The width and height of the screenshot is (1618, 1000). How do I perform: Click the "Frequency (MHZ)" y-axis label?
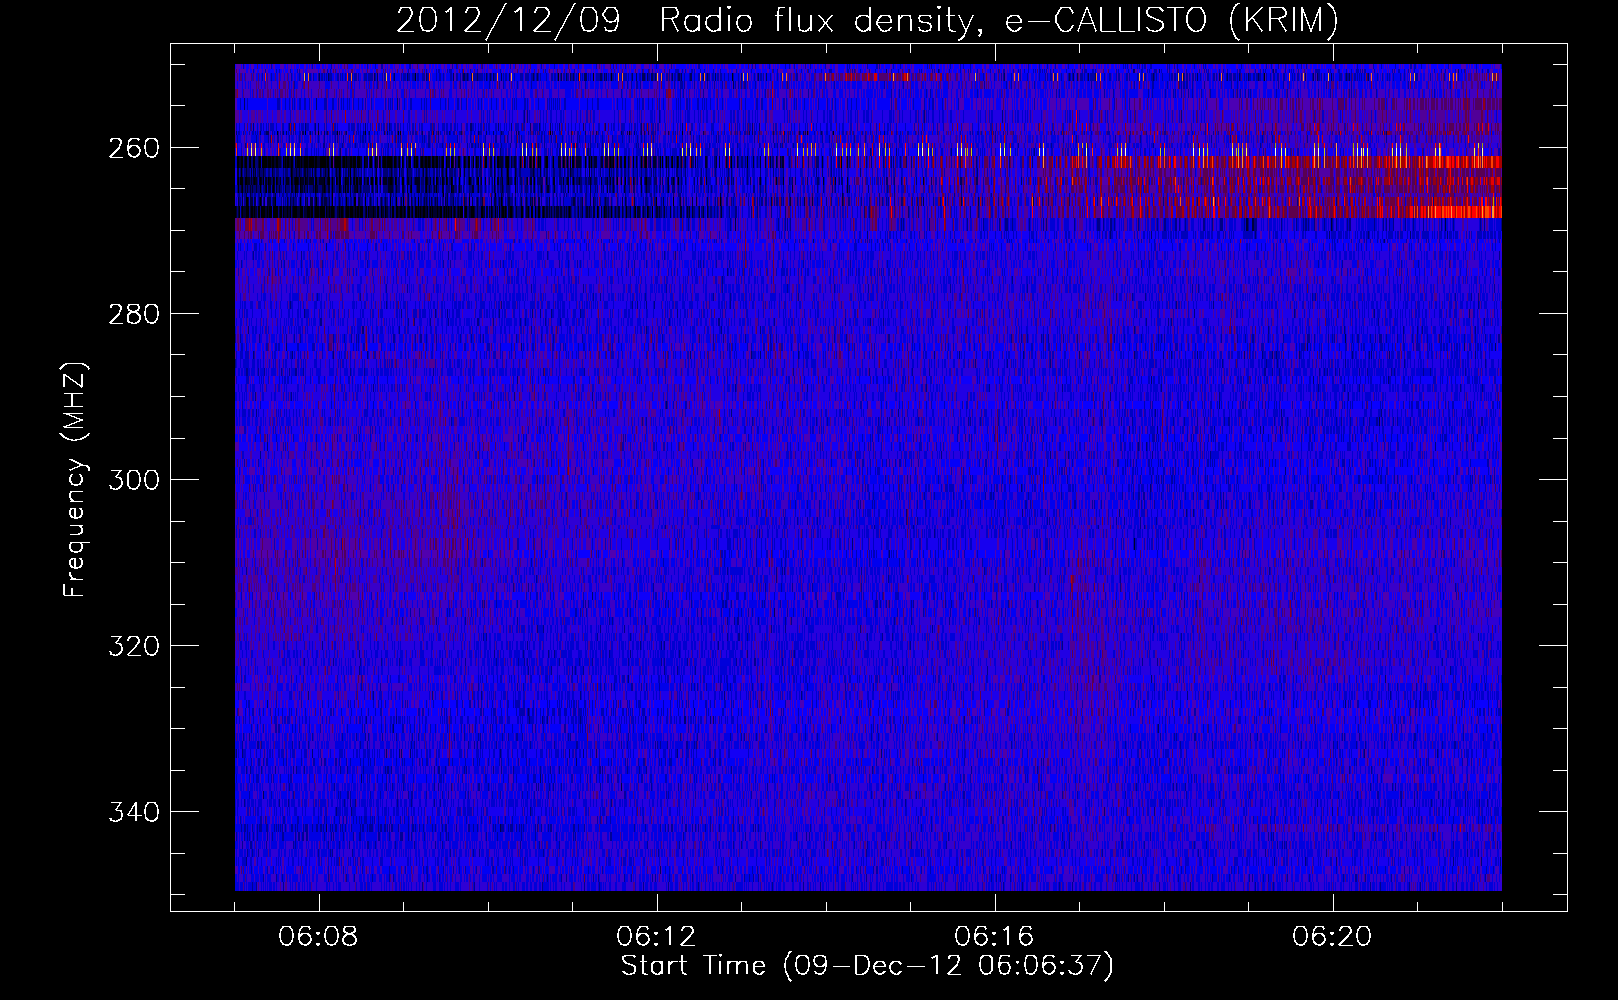click(75, 480)
